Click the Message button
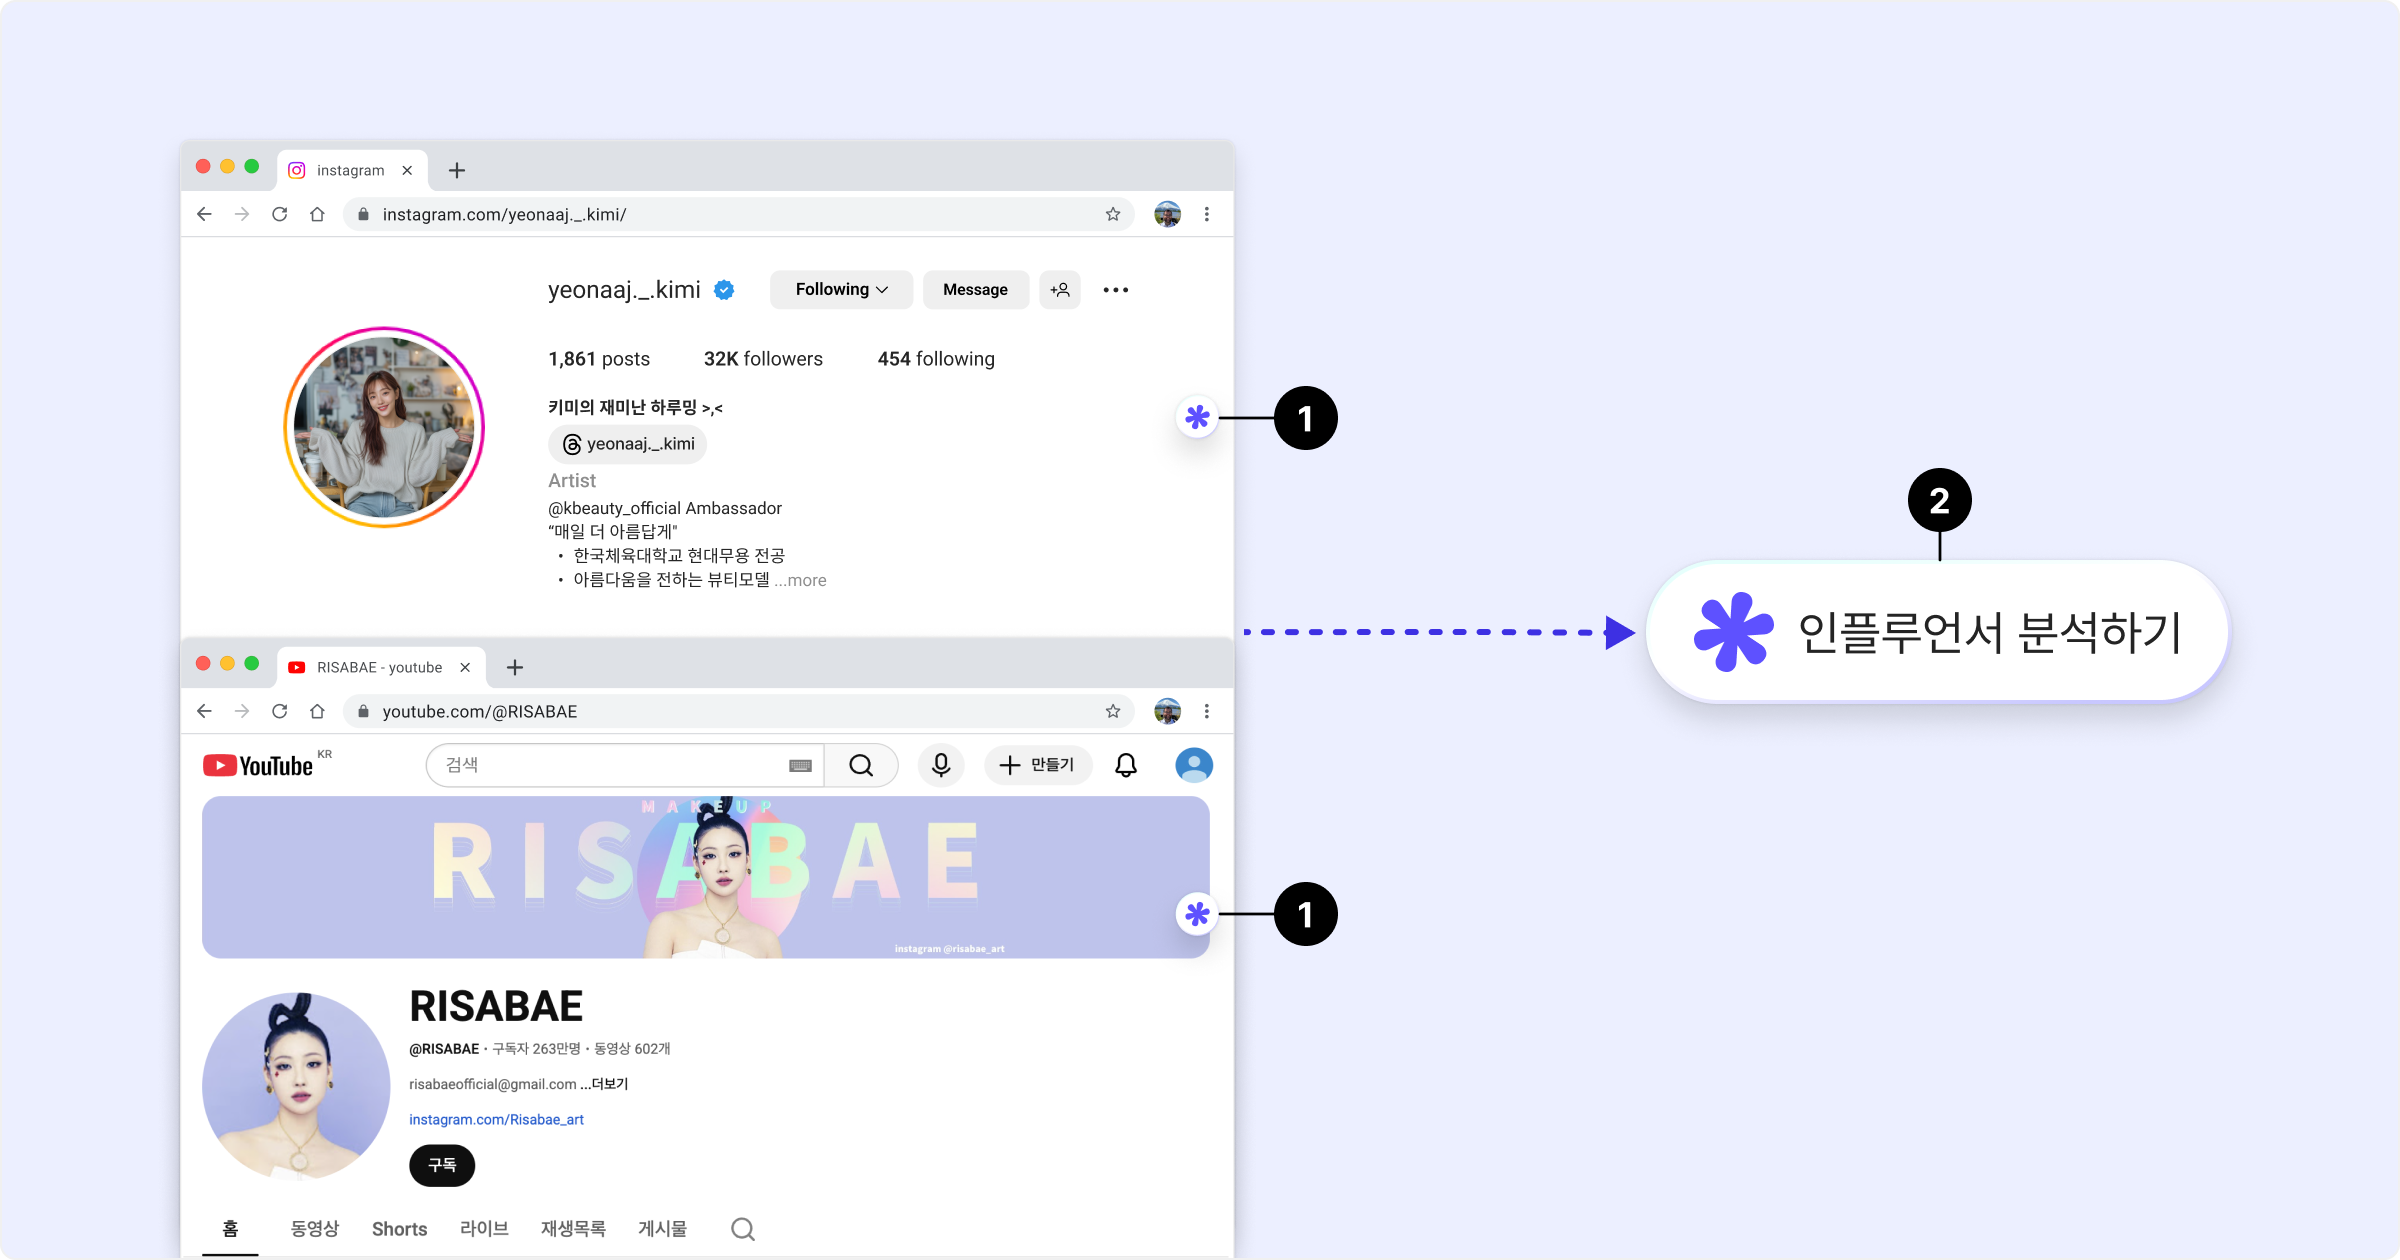2400x1260 pixels. 975,290
